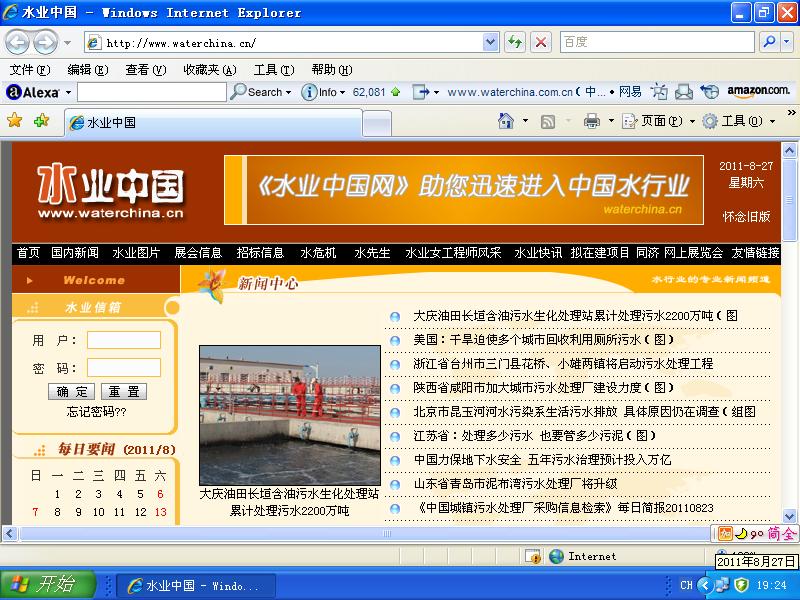The width and height of the screenshot is (800, 600).
Task: Click 国内新闻 in site navigation
Action: tap(75, 253)
